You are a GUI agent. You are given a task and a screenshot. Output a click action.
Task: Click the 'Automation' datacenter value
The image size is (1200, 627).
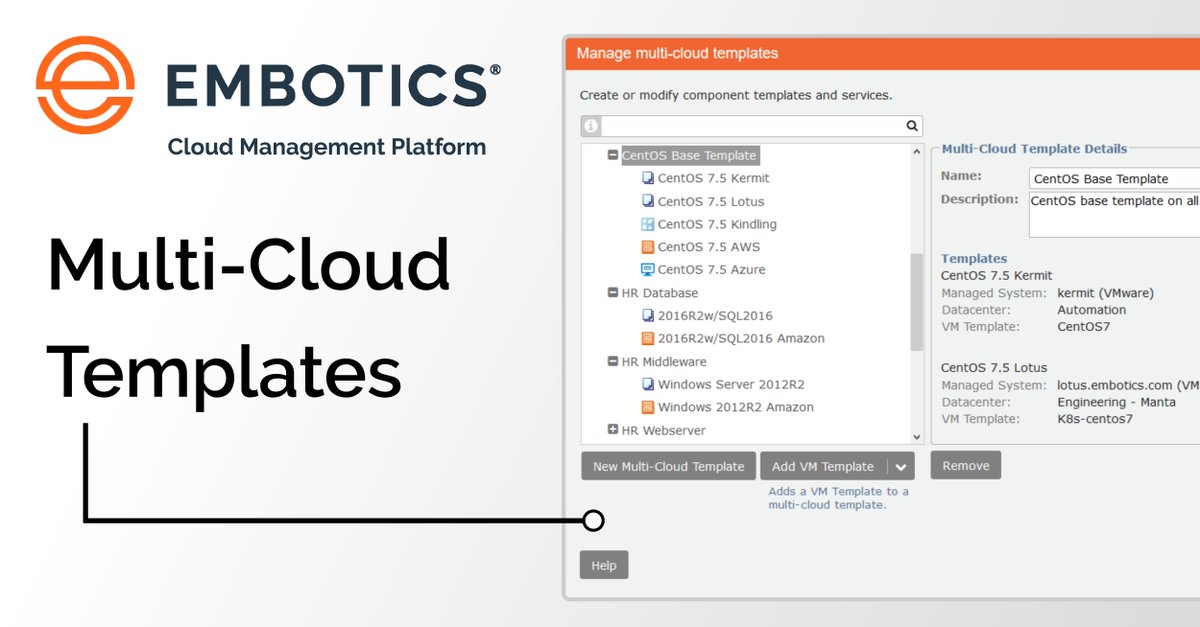tap(1091, 310)
